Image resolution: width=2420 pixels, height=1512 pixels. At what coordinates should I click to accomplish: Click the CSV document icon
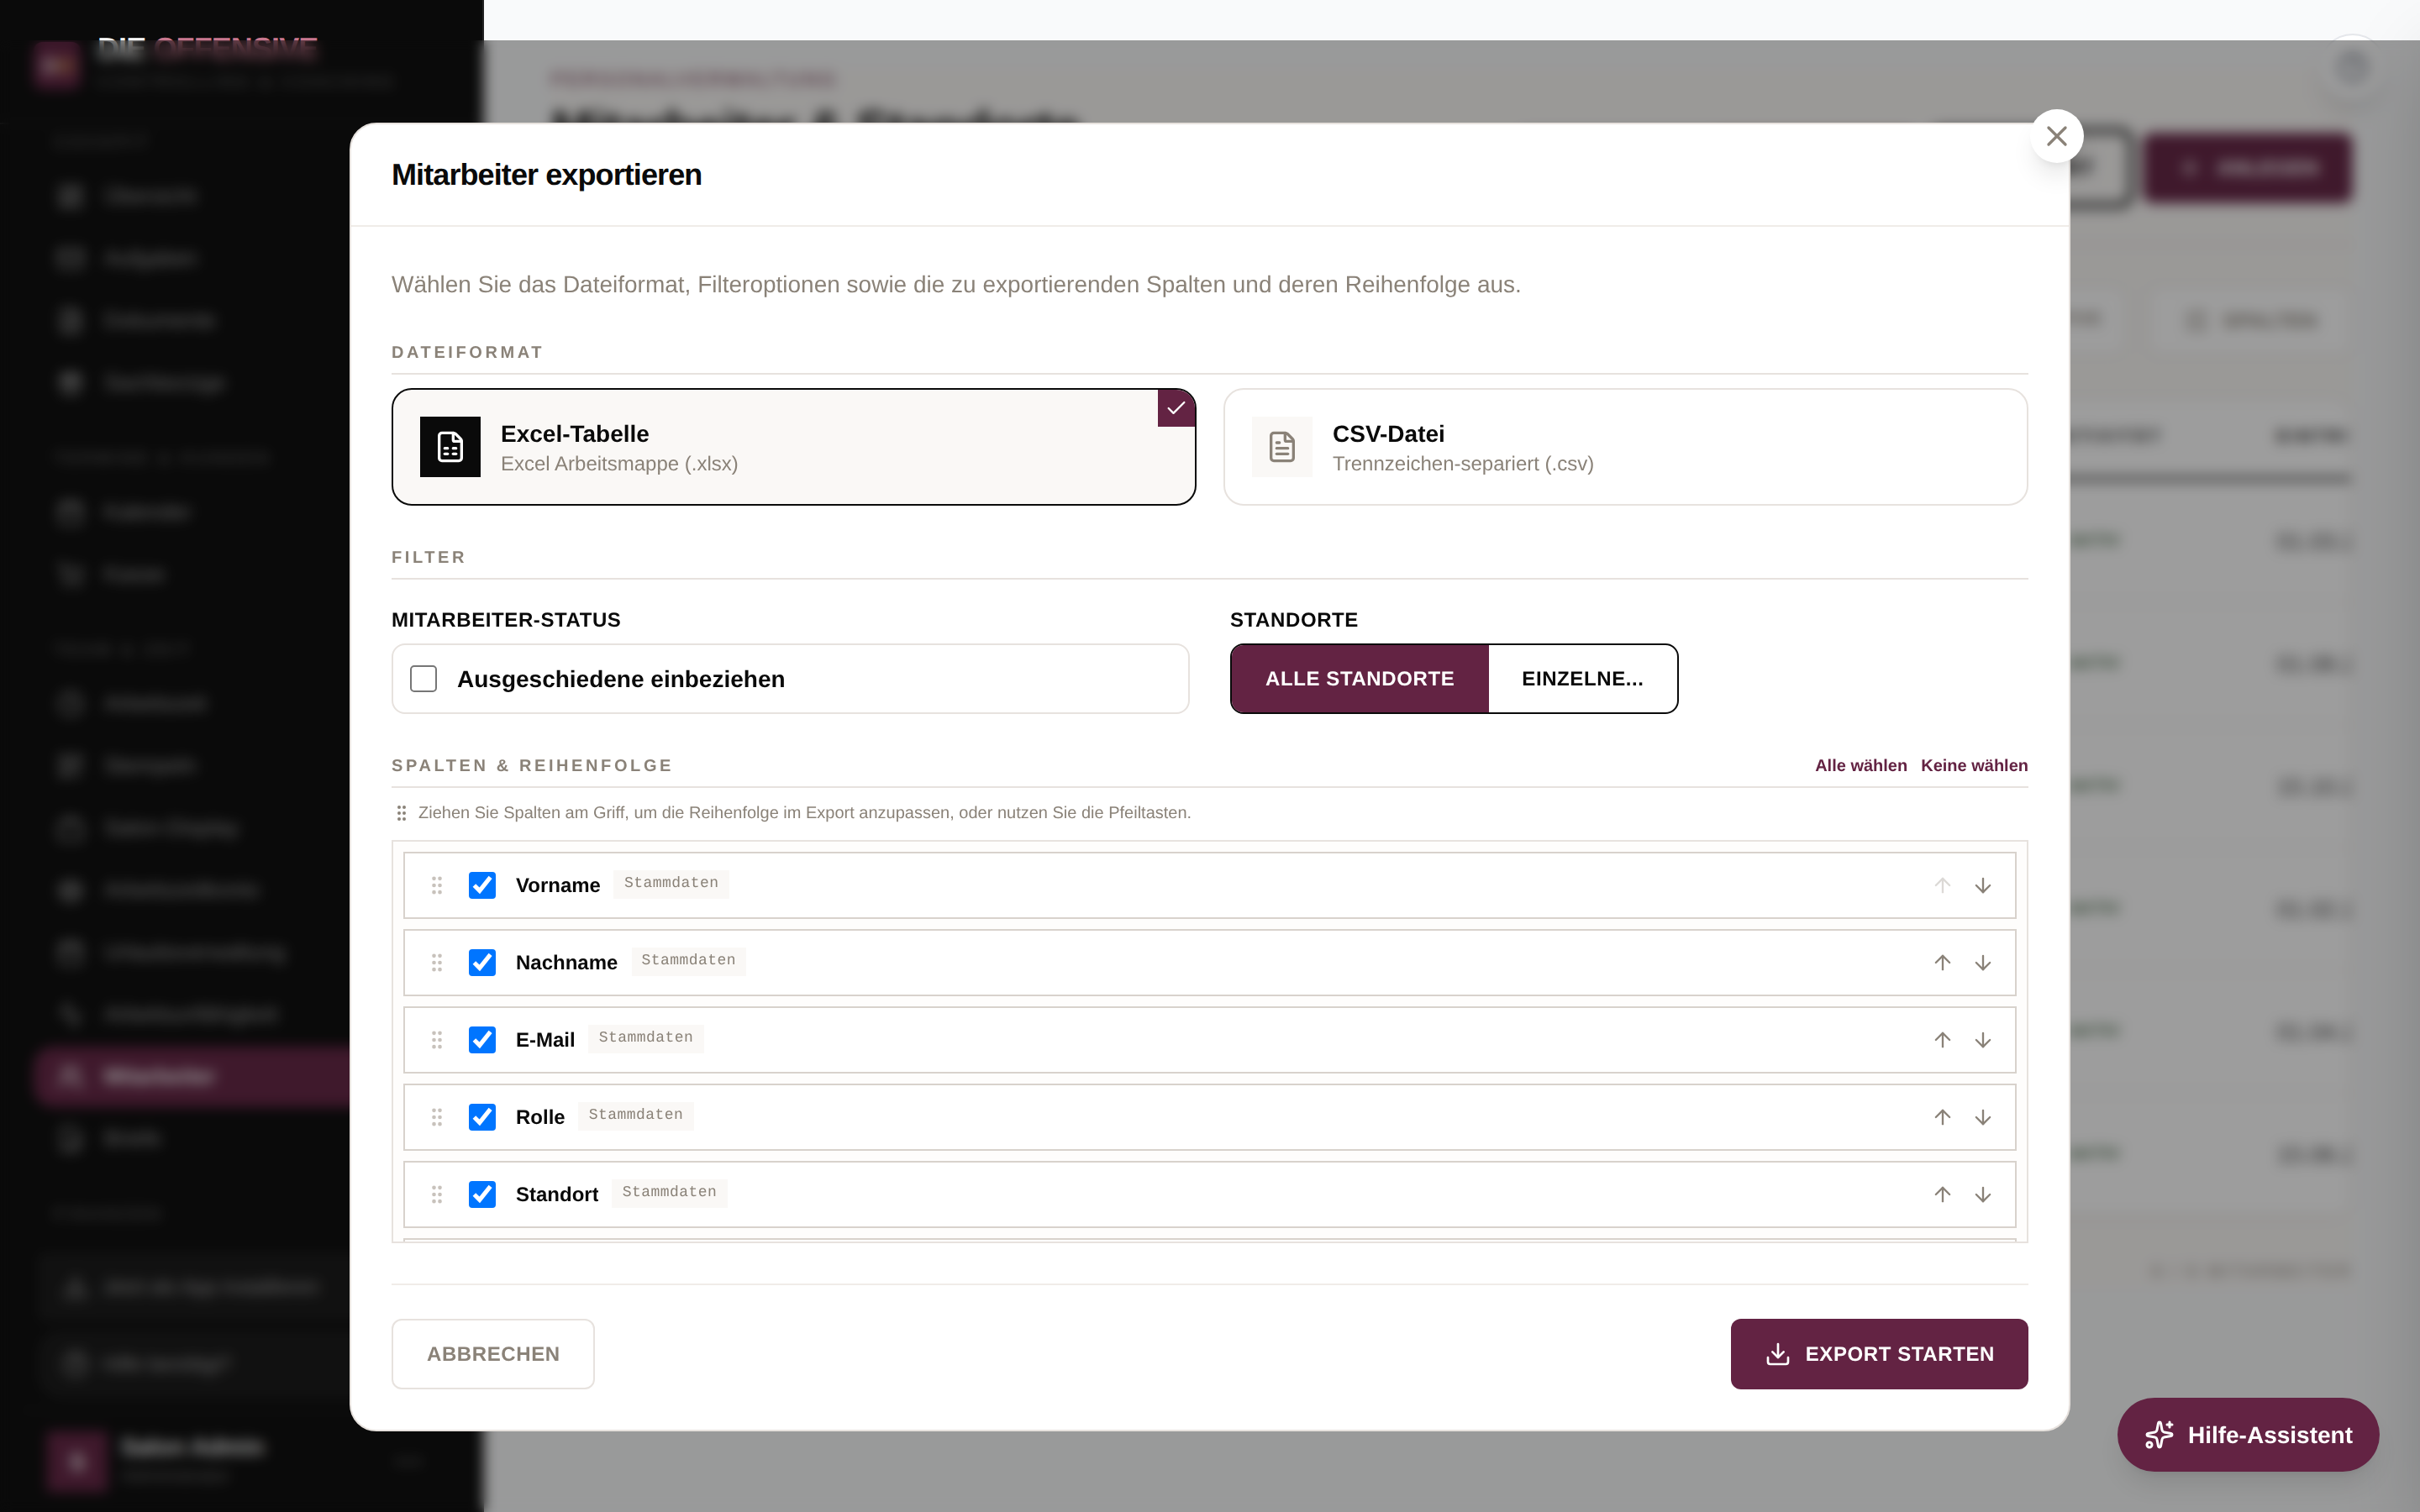1282,447
